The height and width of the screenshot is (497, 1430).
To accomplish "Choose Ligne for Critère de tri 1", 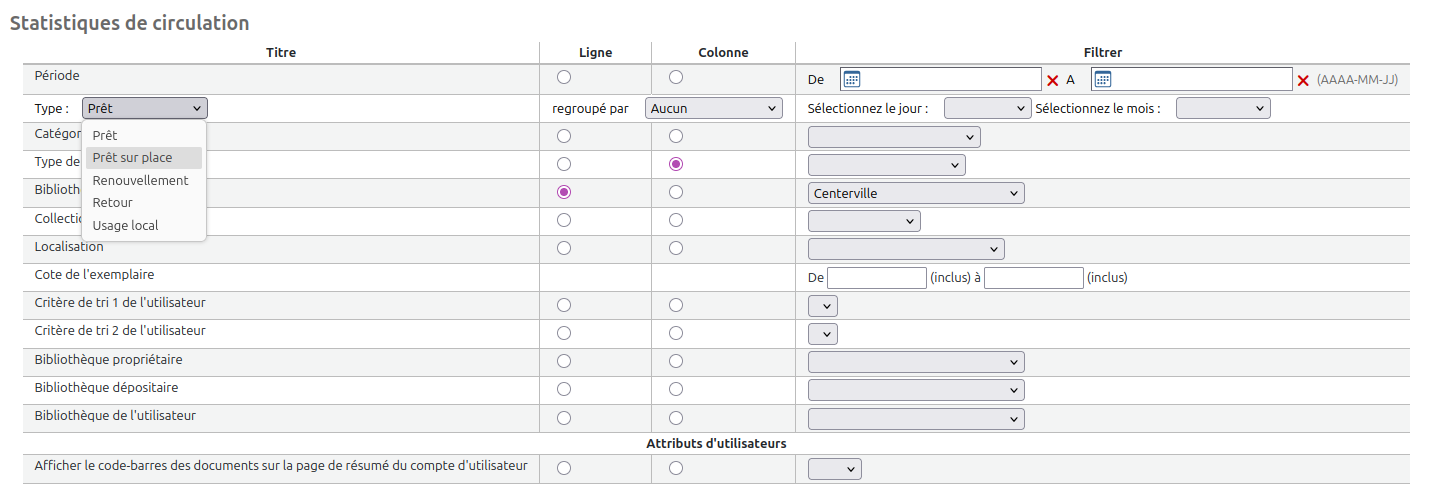I will (x=564, y=305).
